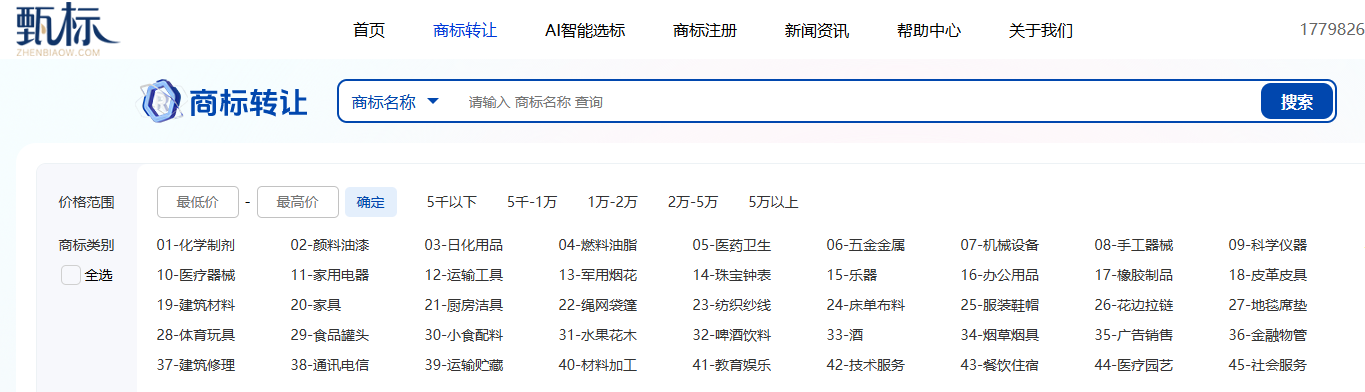Image resolution: width=1365 pixels, height=392 pixels.
Task: Open the 商标注册 nav item
Action: point(705,30)
